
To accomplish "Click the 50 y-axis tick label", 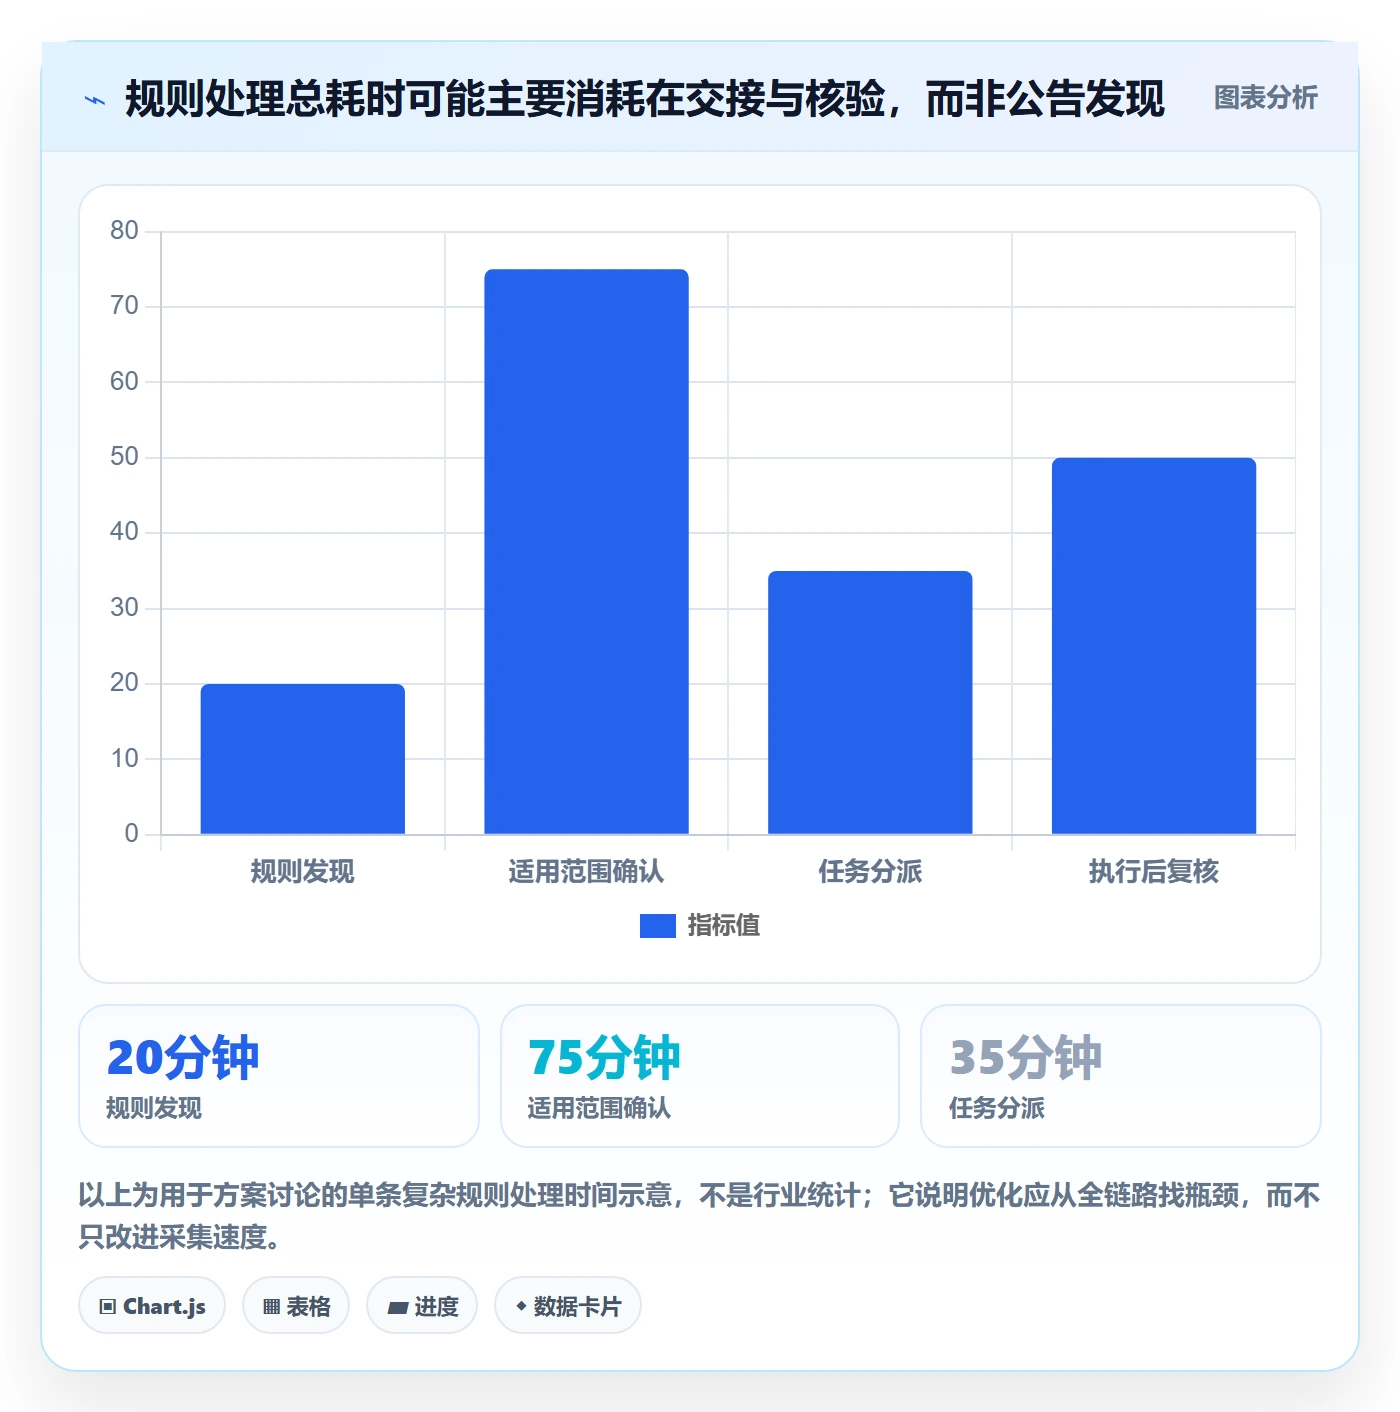I will (124, 457).
